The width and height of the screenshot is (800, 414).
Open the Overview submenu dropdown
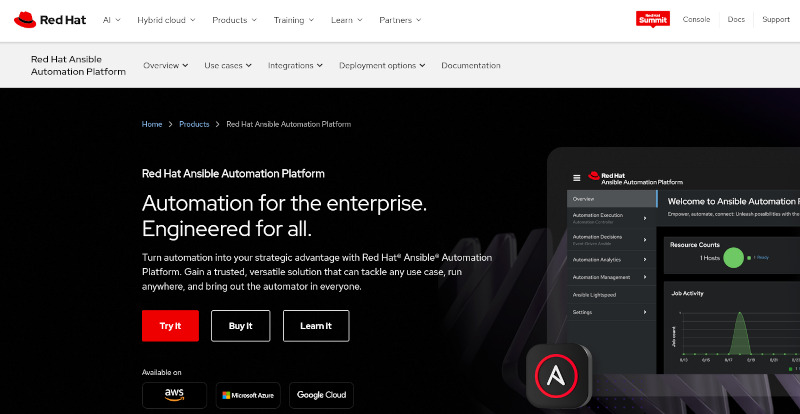[x=165, y=65]
